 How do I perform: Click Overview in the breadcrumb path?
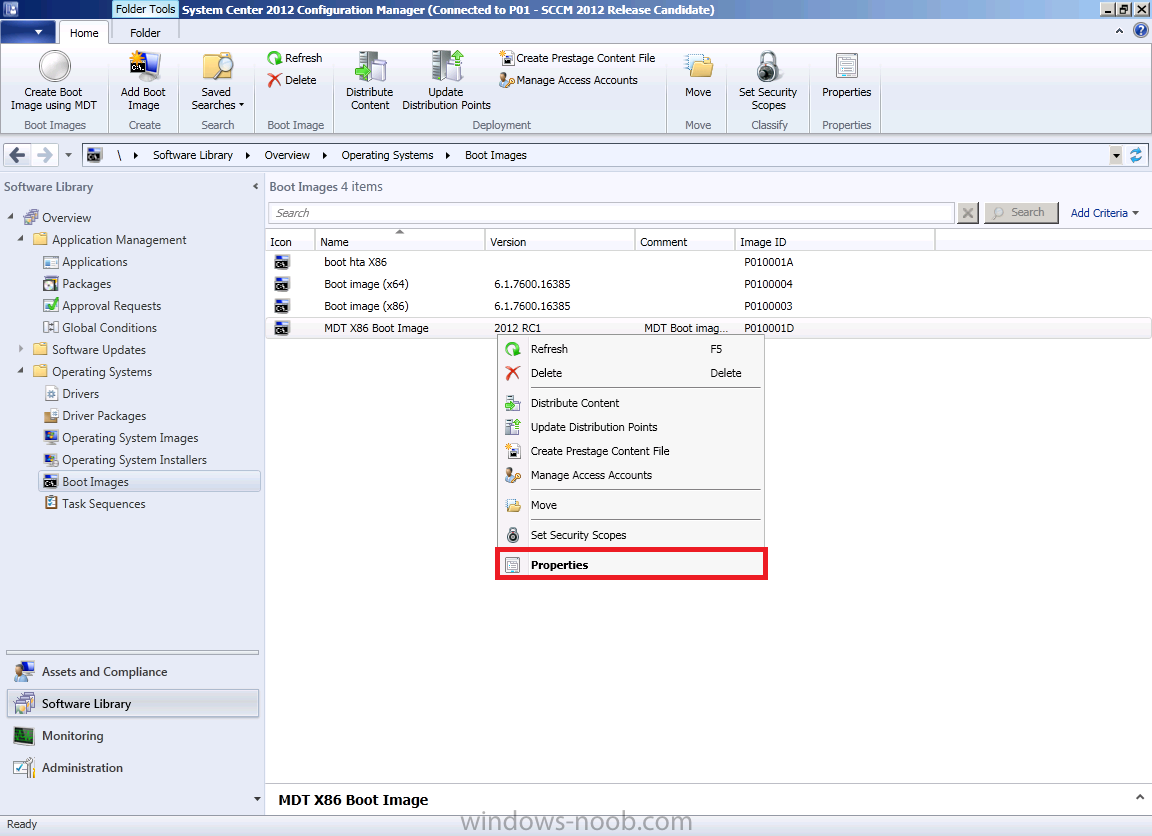pos(287,155)
